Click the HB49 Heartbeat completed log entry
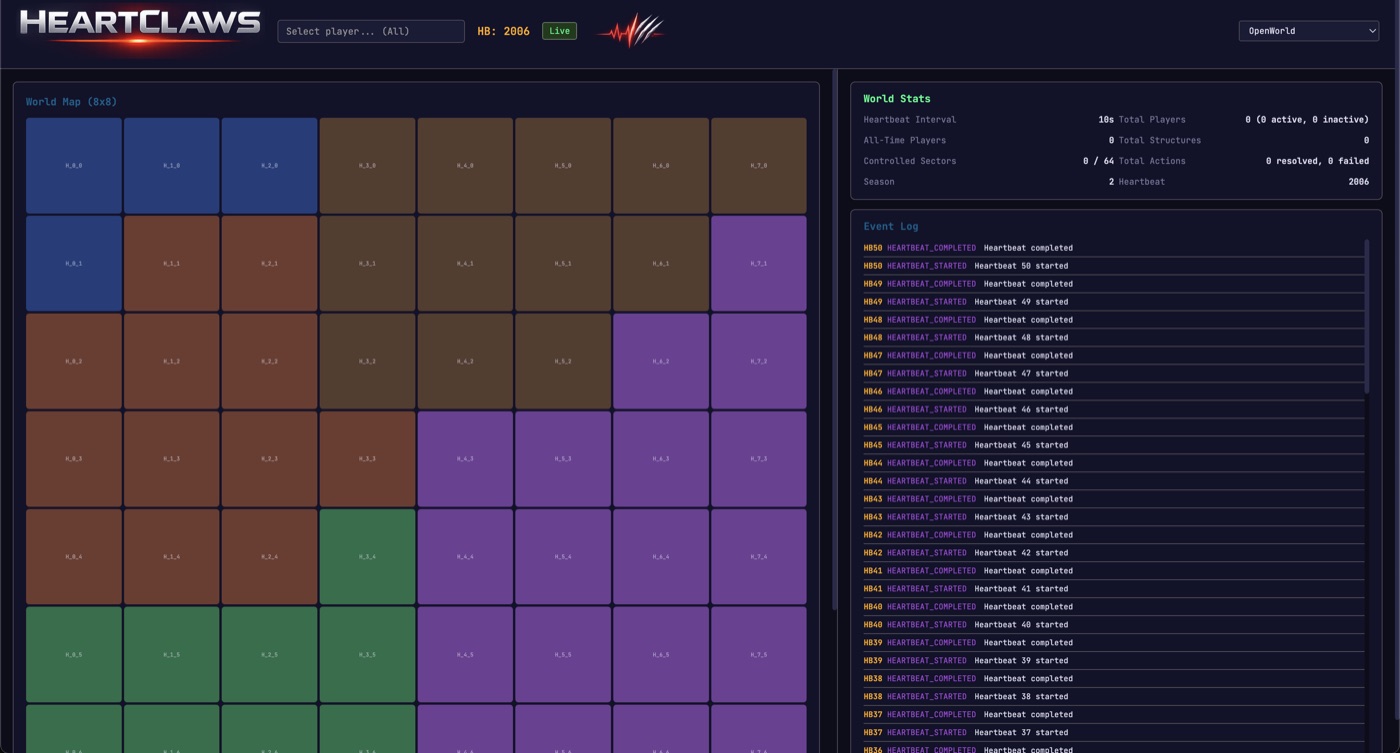This screenshot has width=1400, height=753. point(1113,284)
